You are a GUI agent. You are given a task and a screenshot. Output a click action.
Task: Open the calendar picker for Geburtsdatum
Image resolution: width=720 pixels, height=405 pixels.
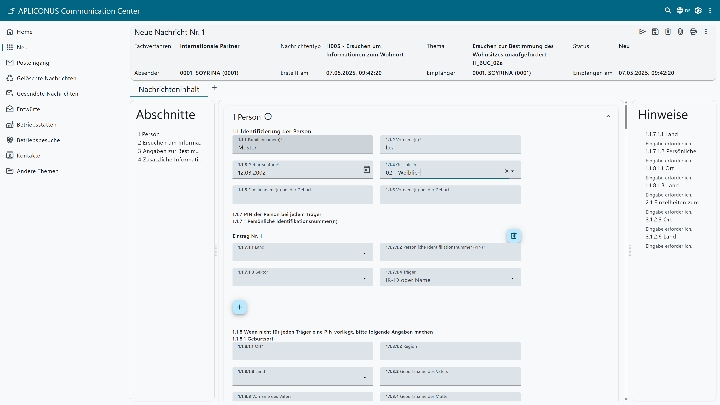coord(366,170)
